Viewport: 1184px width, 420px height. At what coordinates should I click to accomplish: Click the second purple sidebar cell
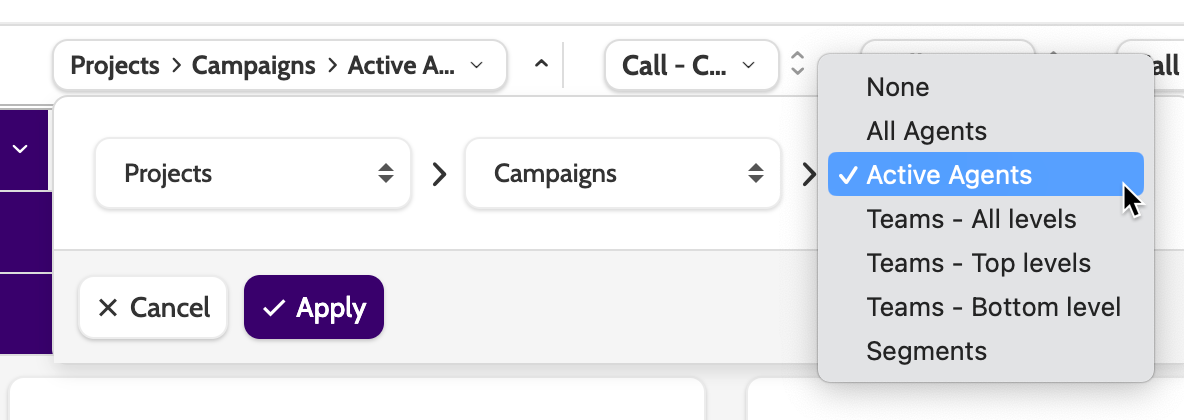24,232
